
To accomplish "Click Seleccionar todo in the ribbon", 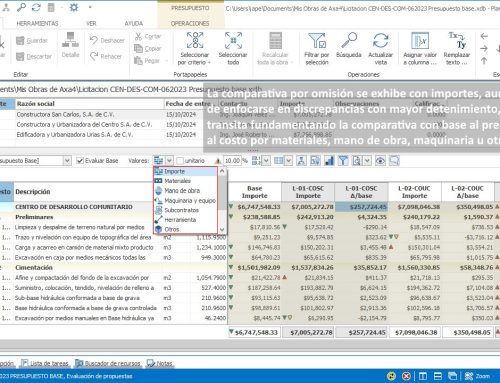I will coord(233,48).
